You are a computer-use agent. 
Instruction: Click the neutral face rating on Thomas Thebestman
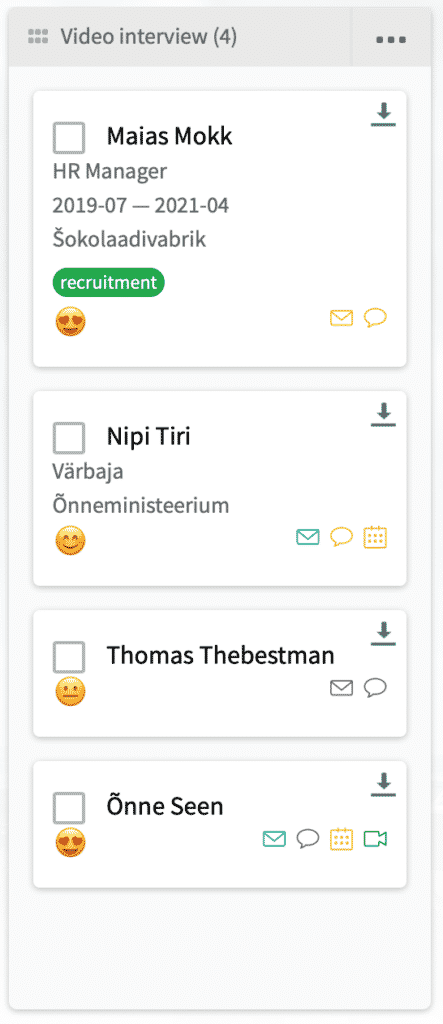pos(70,691)
